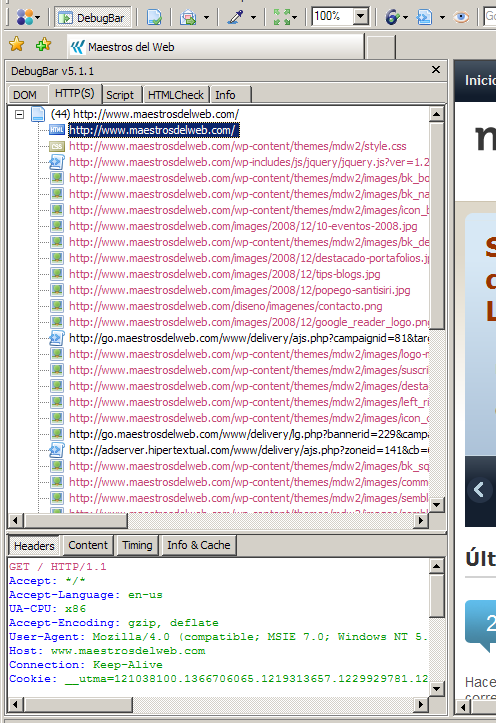Select go.maestrosdelweb.com ajs.php campaignid=81 request
This screenshot has width=496, height=723.
point(249,338)
